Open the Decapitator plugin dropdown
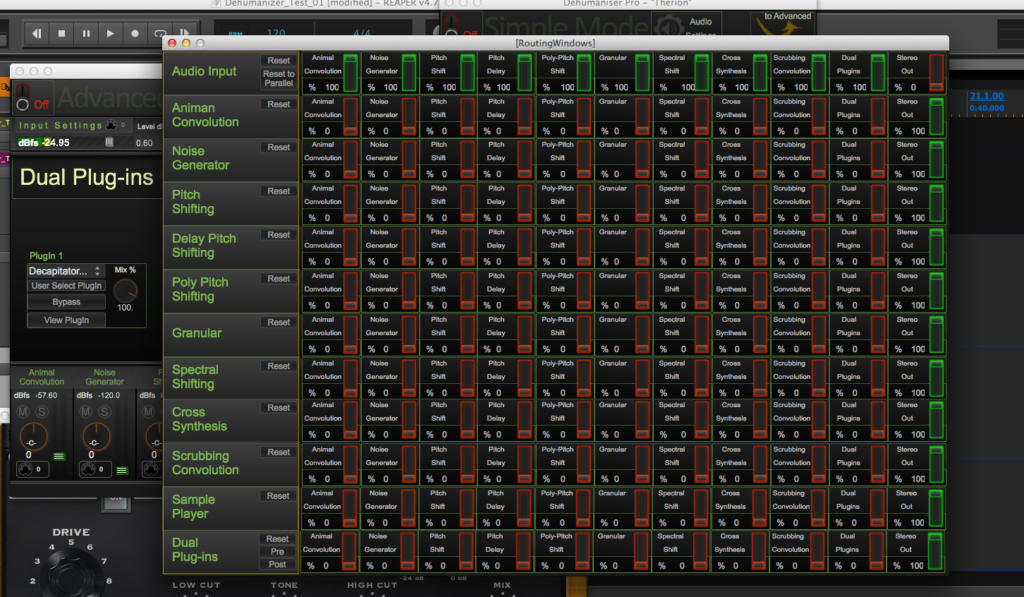The width and height of the screenshot is (1024, 597). 65,271
